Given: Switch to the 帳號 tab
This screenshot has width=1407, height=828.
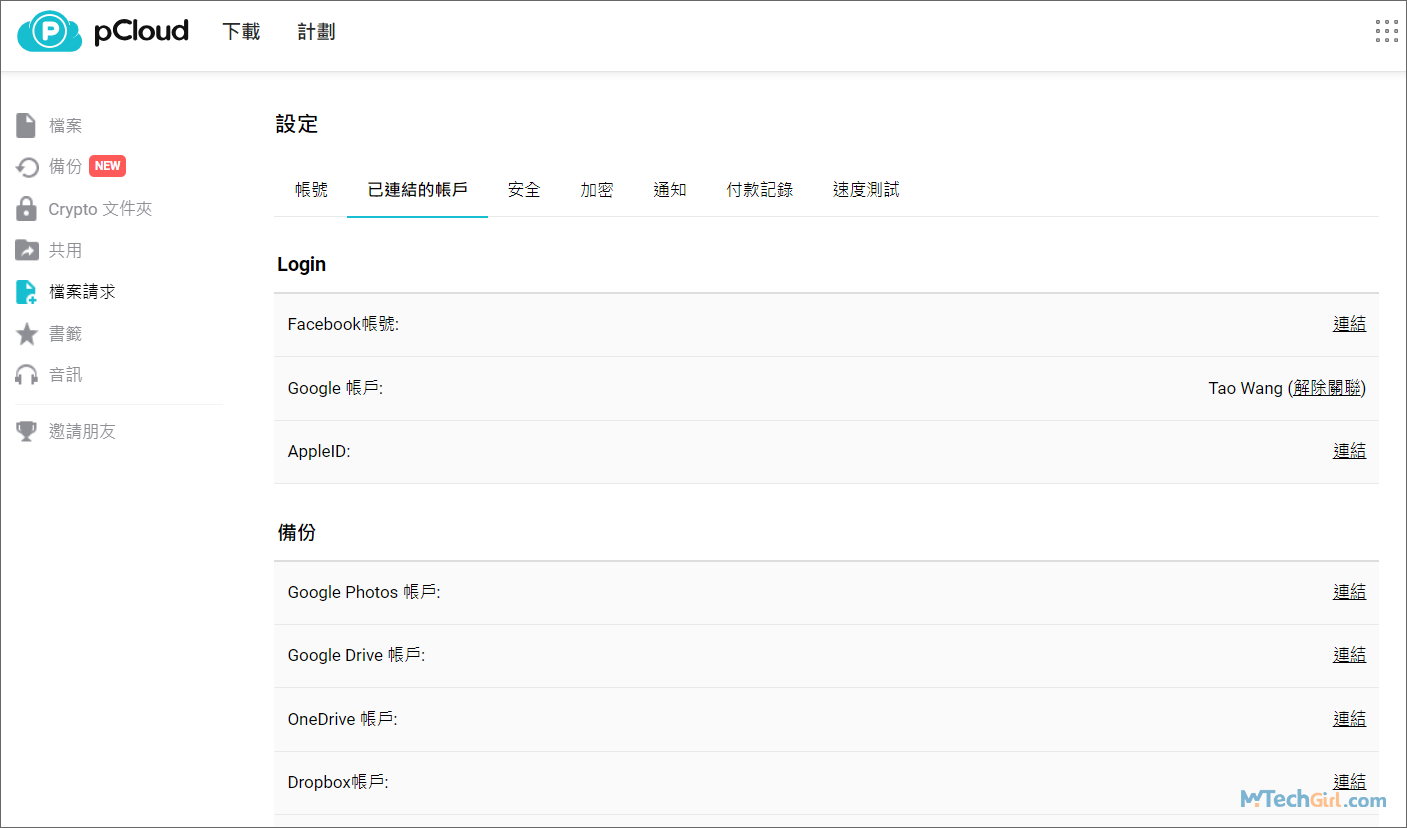Looking at the screenshot, I should [311, 190].
